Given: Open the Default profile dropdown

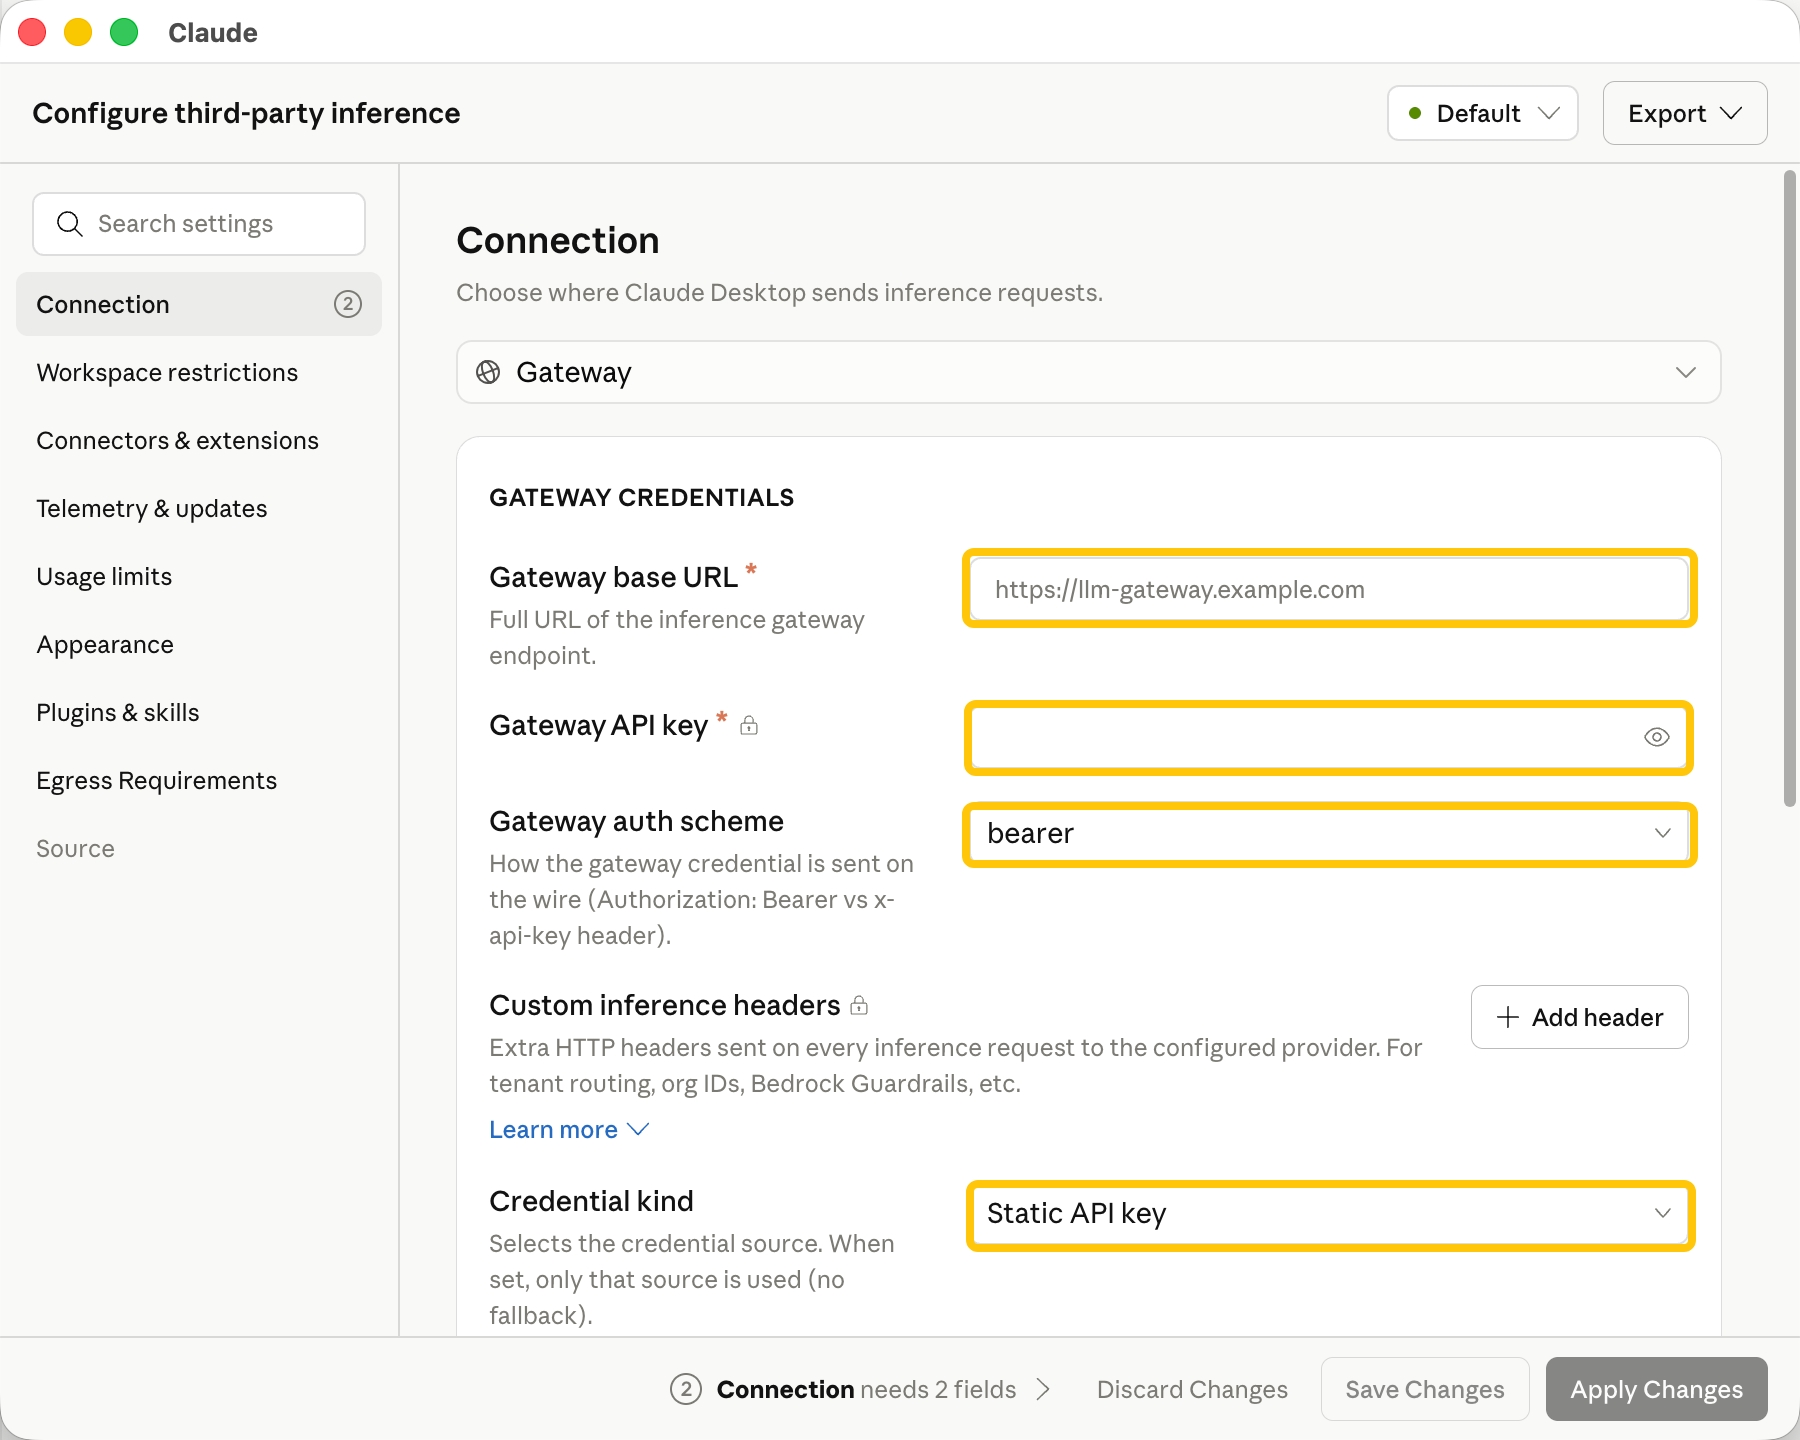Looking at the screenshot, I should pos(1483,113).
